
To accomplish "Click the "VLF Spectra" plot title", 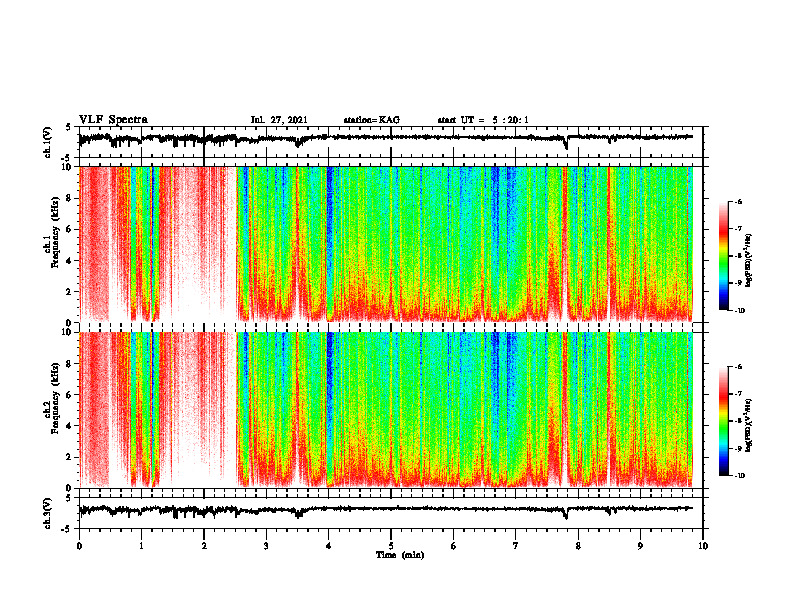I will [x=113, y=120].
